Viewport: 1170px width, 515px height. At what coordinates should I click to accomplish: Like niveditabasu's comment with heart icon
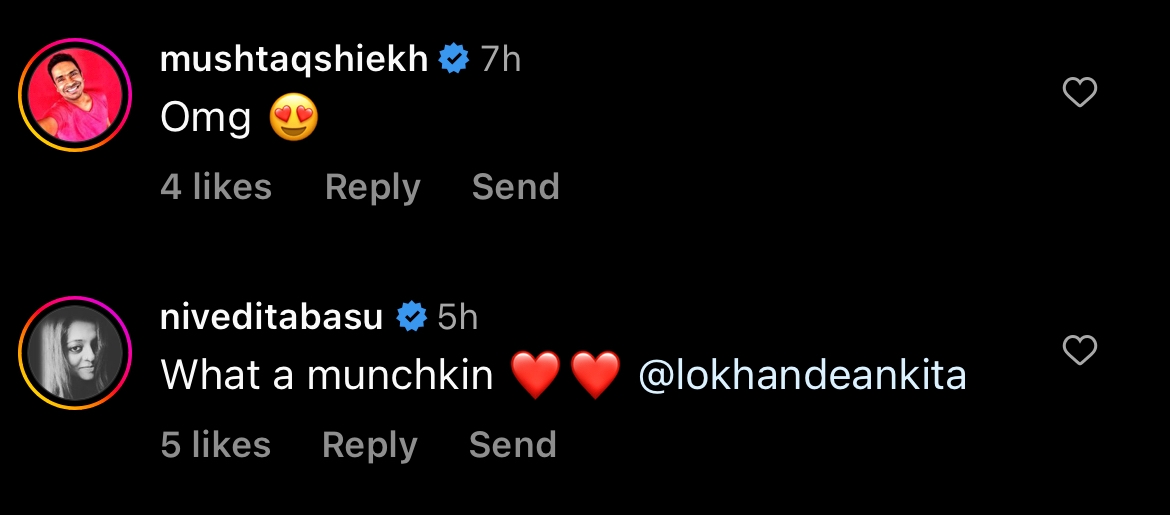(1079, 351)
